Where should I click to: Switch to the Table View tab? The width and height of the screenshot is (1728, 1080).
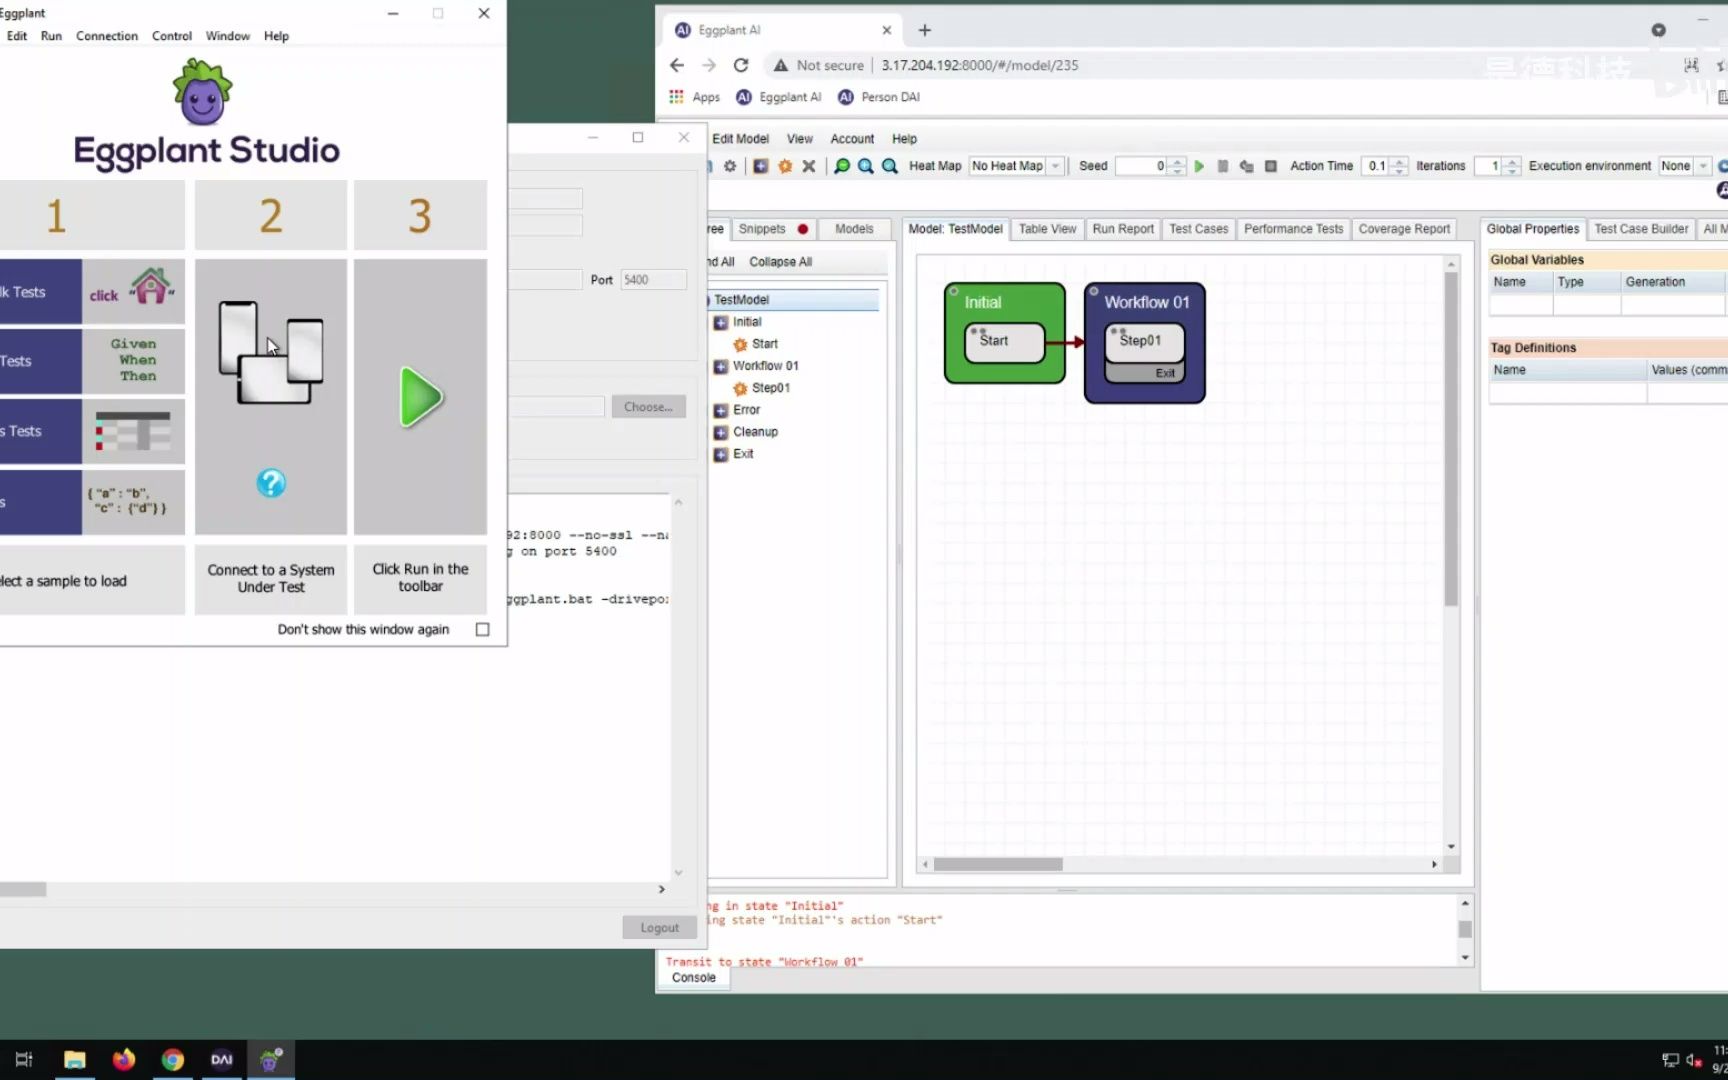tap(1047, 229)
